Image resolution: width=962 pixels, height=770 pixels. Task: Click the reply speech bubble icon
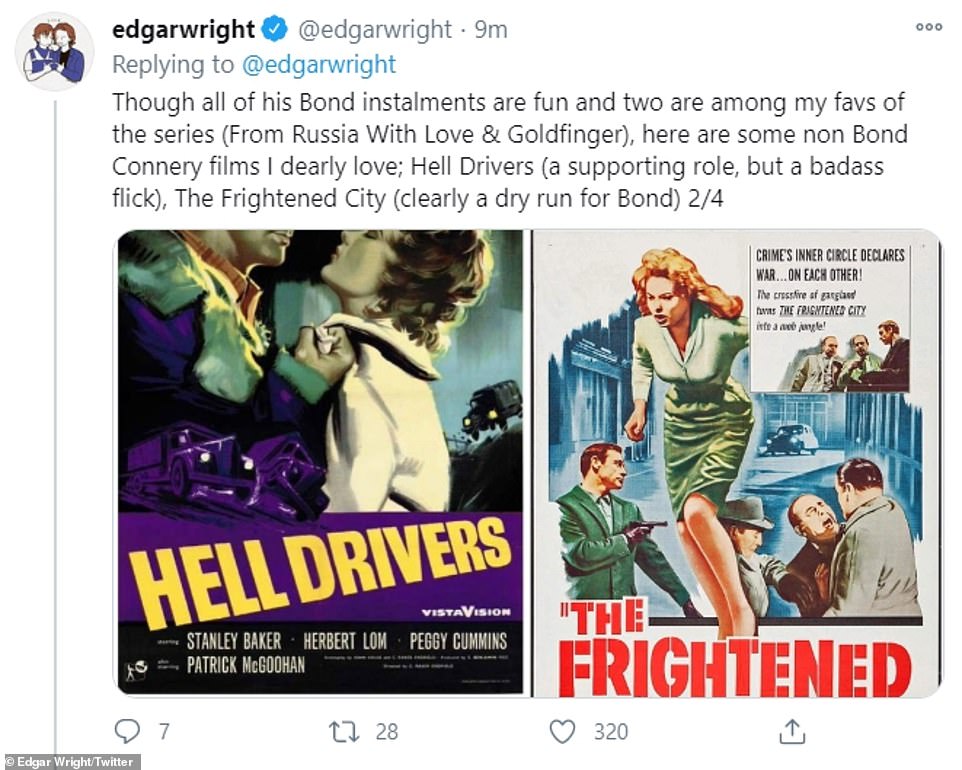[128, 731]
